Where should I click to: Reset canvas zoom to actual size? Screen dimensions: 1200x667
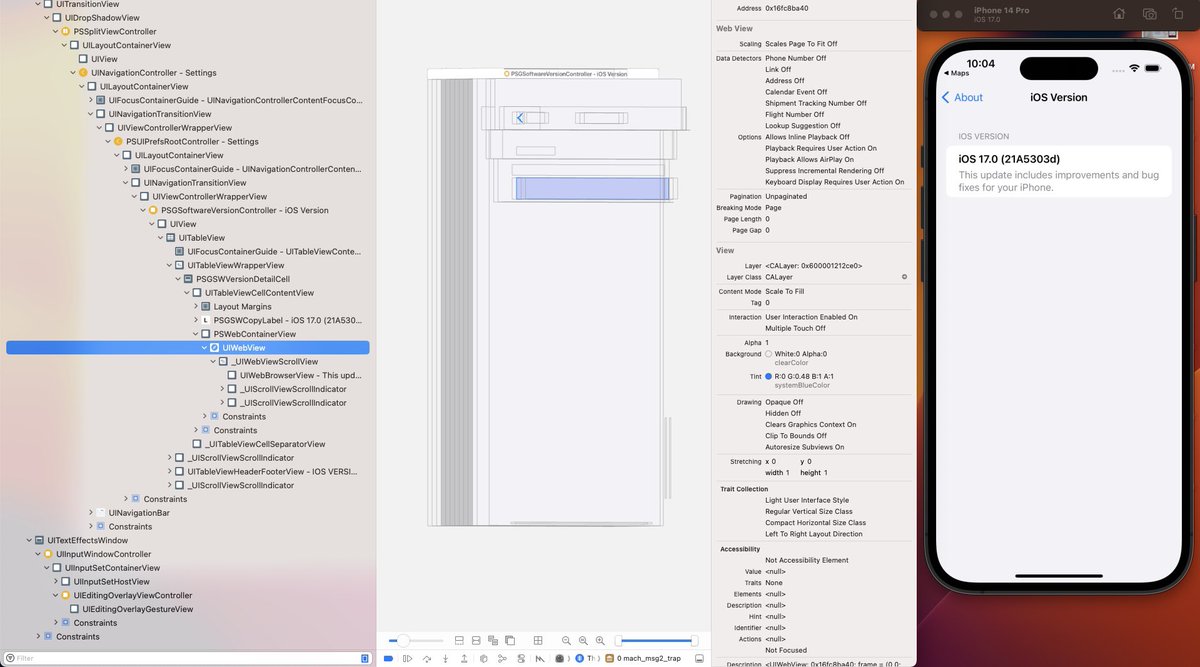[x=583, y=640]
